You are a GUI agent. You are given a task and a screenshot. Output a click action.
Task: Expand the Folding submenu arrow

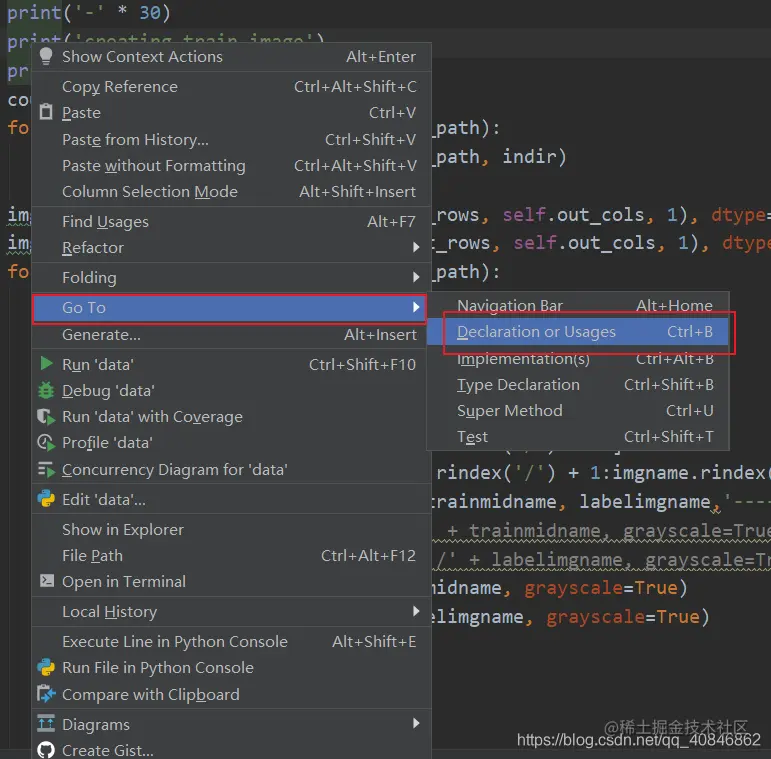416,277
